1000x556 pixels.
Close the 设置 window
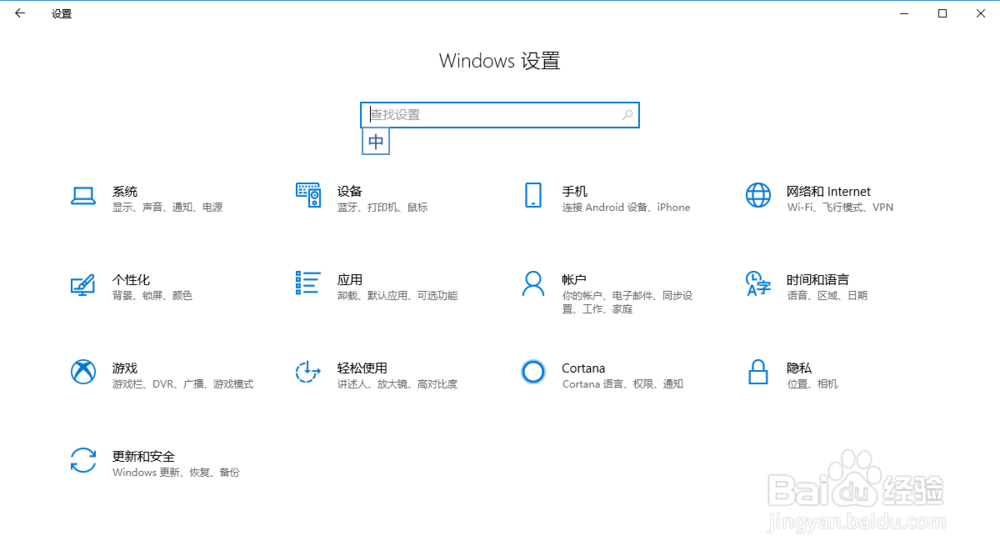pyautogui.click(x=980, y=13)
